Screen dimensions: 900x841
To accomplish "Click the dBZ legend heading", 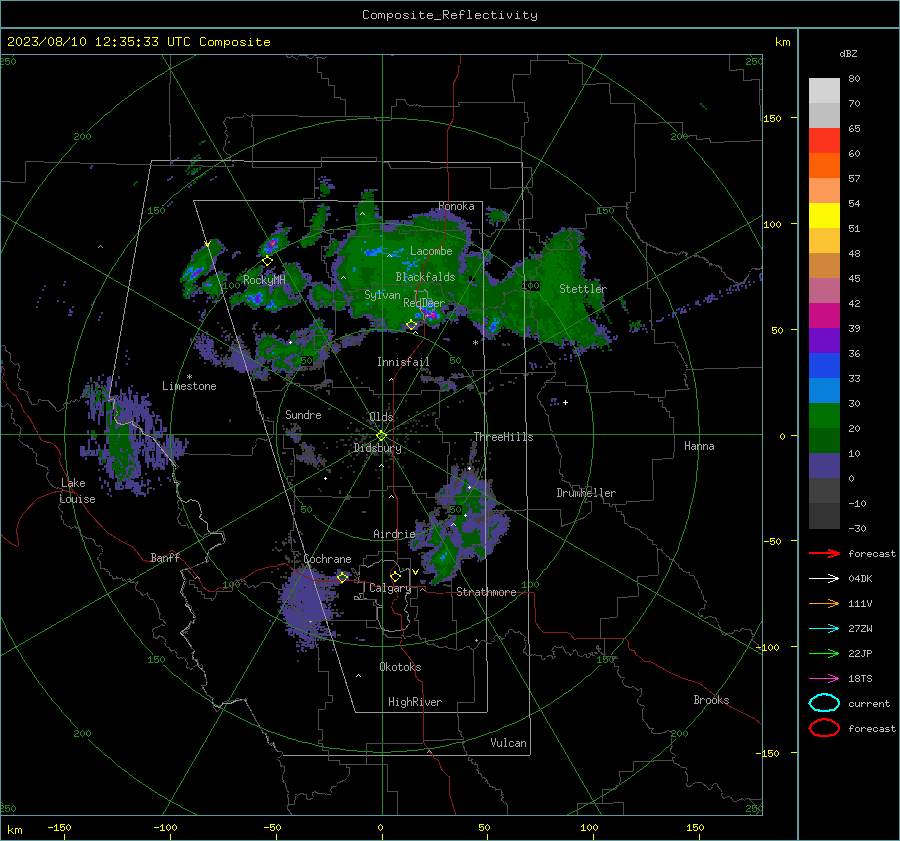I will coord(848,53).
